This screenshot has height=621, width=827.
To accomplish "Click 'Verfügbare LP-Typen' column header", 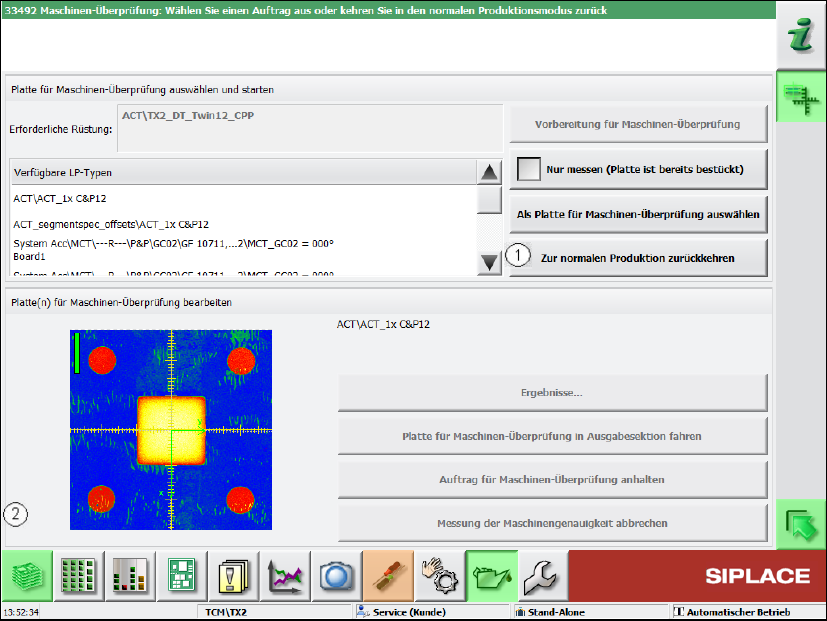I will (x=243, y=173).
